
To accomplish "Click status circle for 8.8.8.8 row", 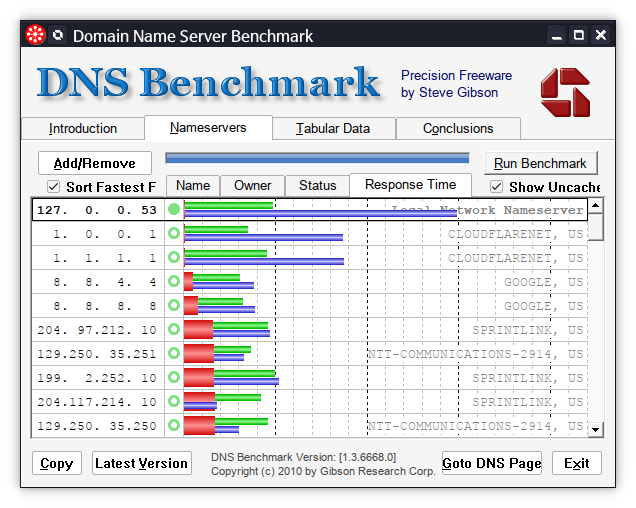I will (x=174, y=305).
